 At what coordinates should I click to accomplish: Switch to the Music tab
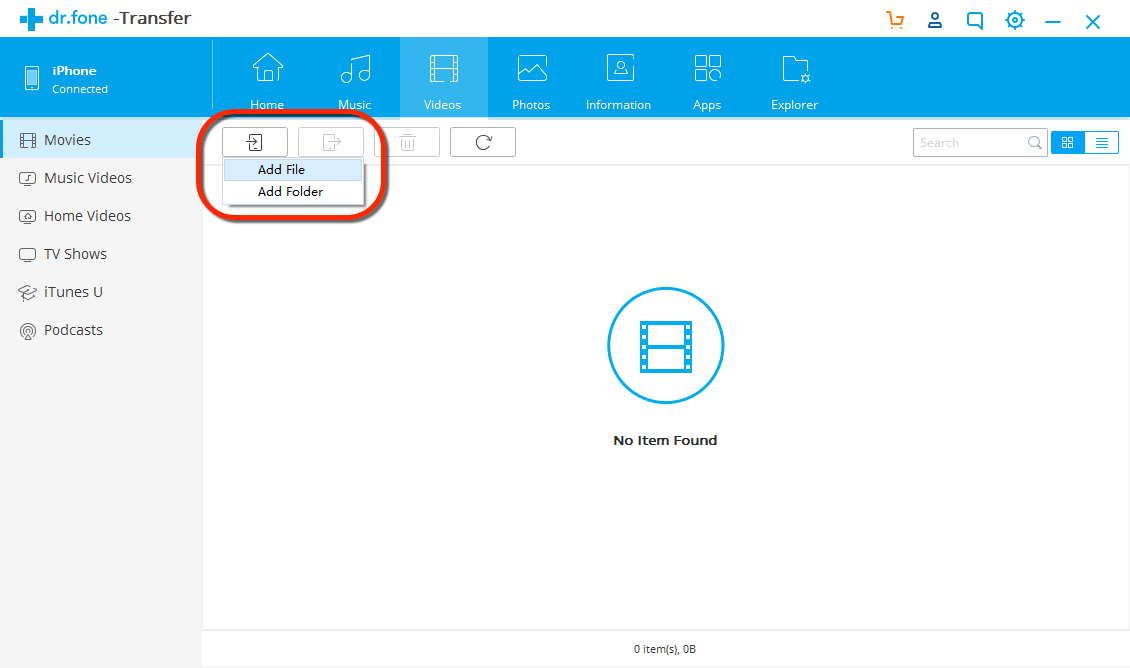pyautogui.click(x=355, y=81)
